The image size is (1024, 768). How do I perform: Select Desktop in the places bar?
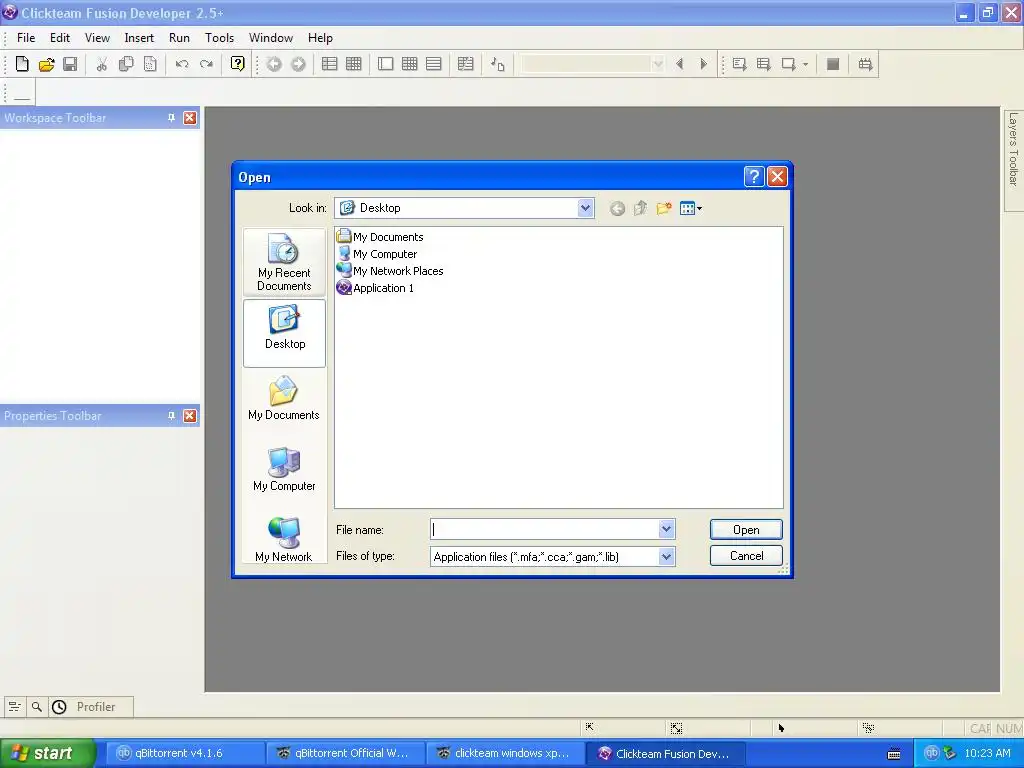284,332
